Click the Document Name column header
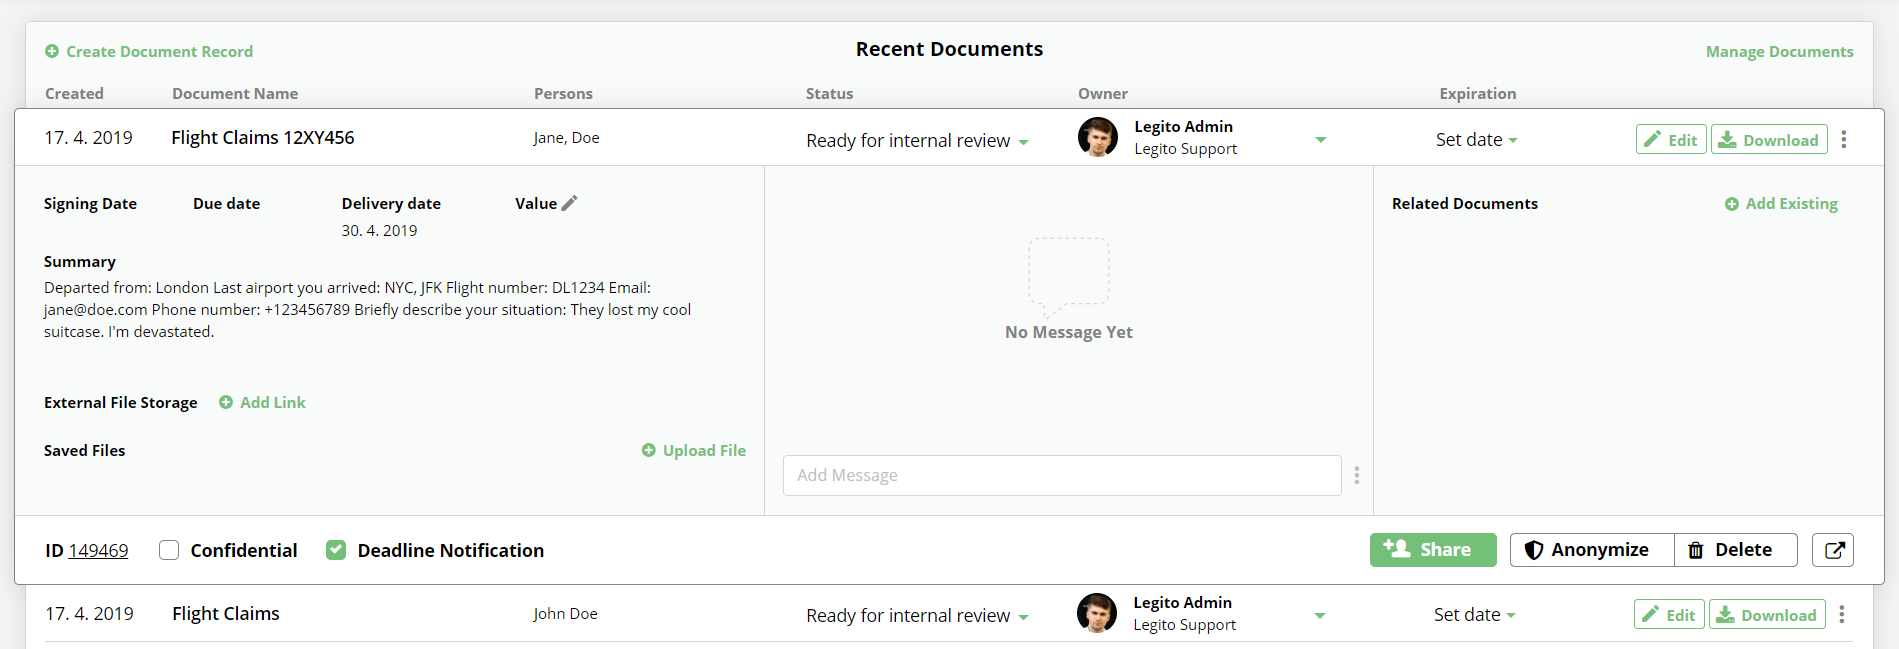Image resolution: width=1899 pixels, height=649 pixels. point(235,93)
